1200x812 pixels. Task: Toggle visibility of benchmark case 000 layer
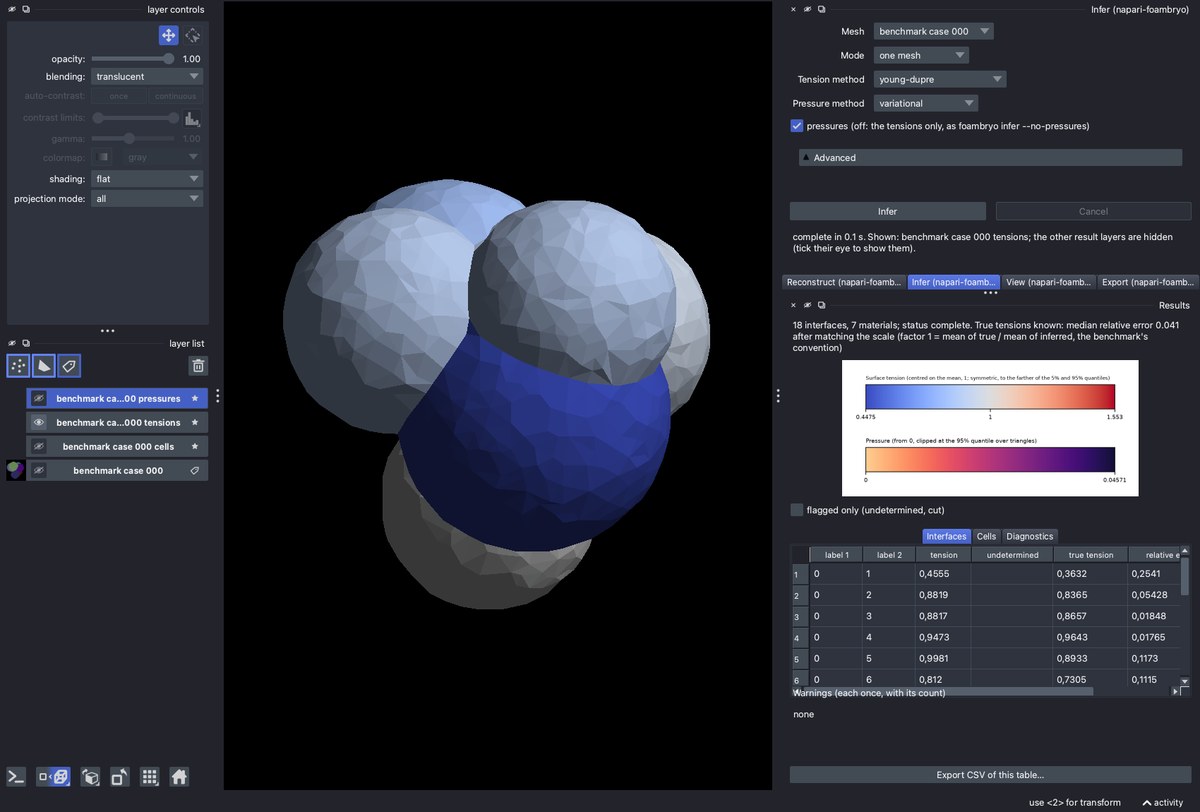point(39,470)
